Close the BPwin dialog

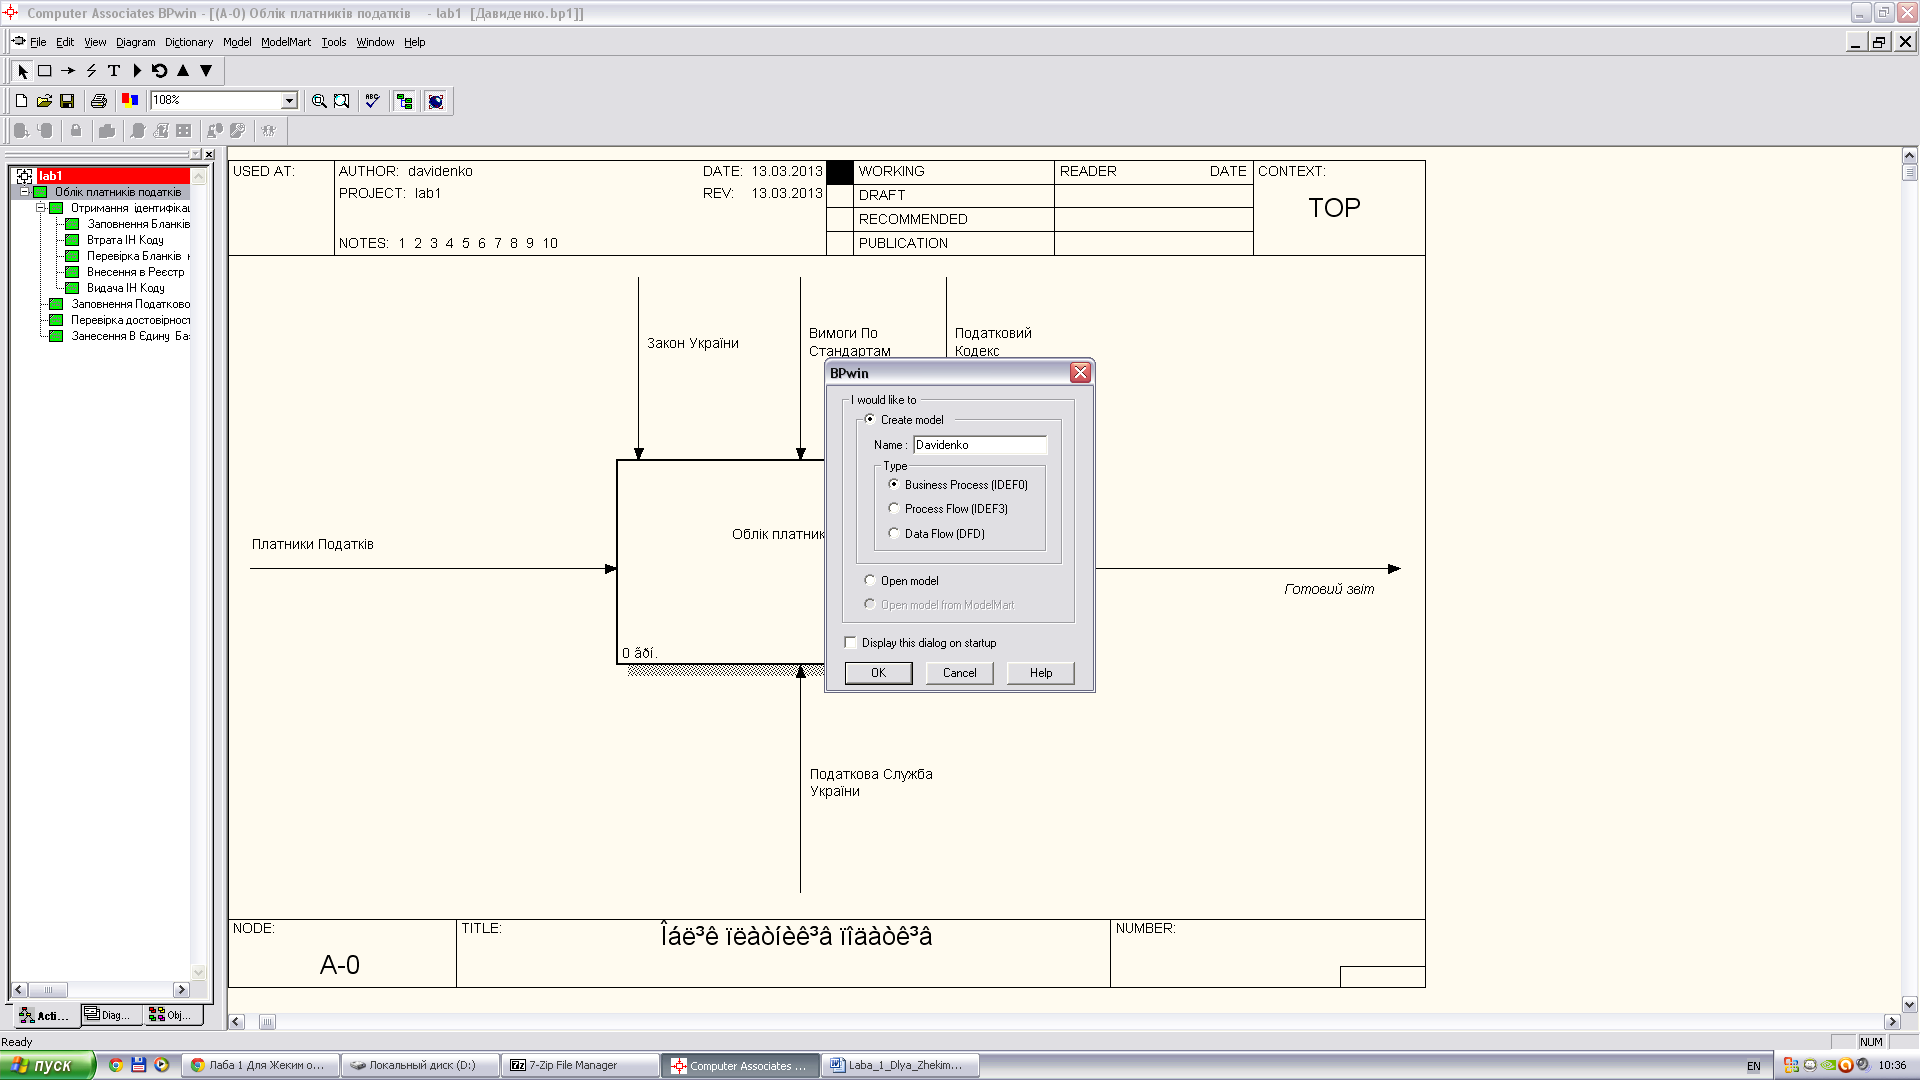[x=1080, y=373]
